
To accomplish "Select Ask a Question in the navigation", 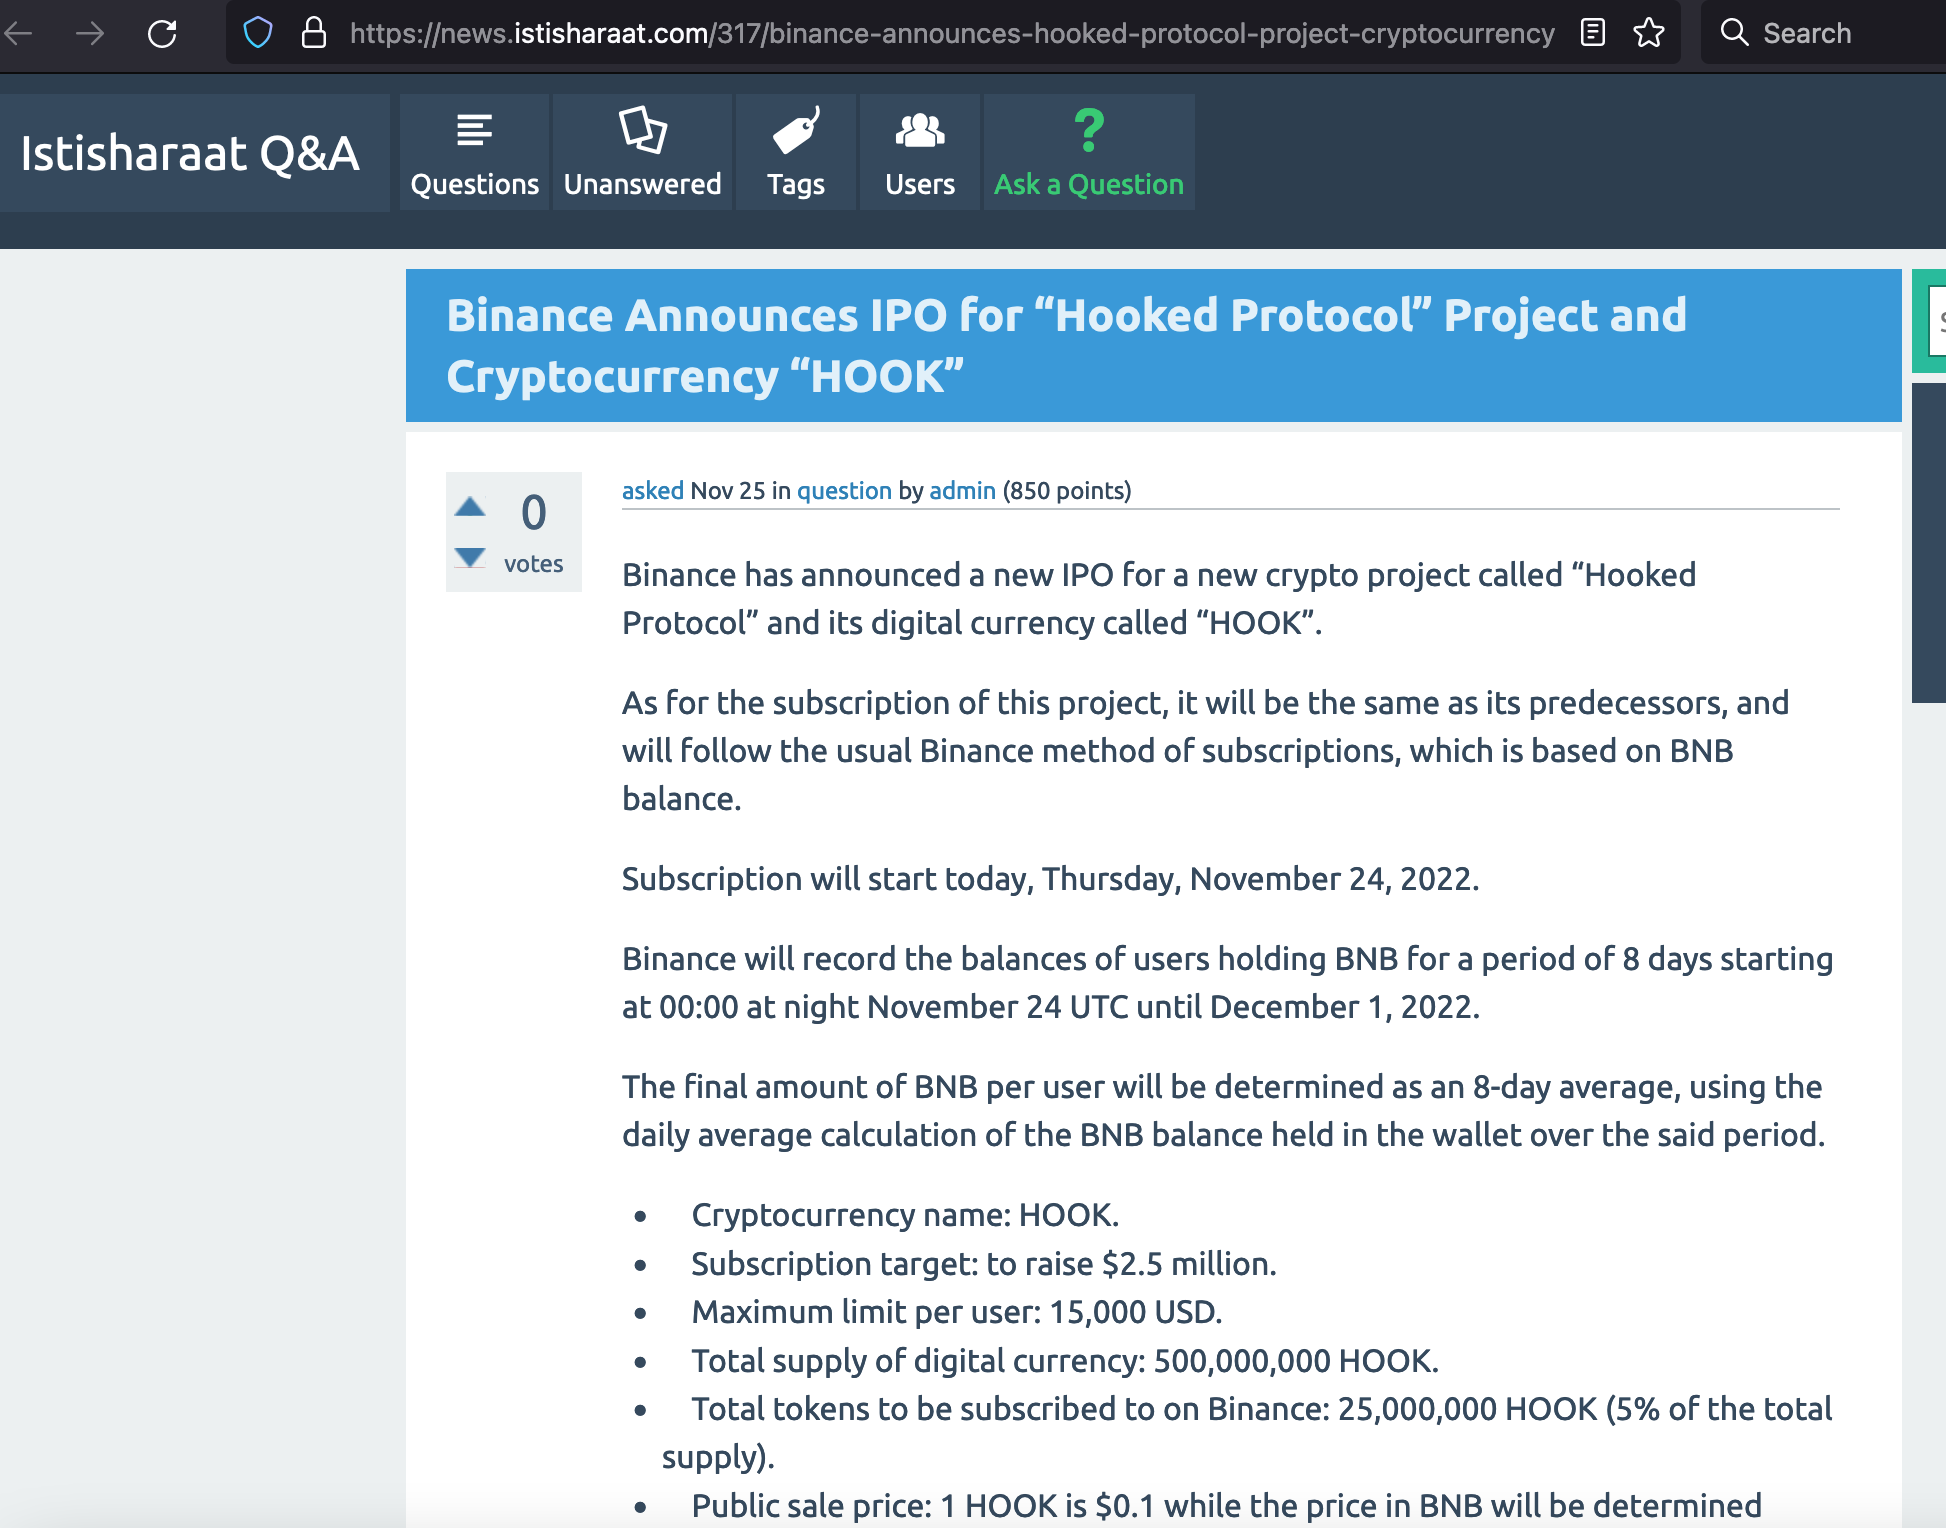I will (1089, 152).
